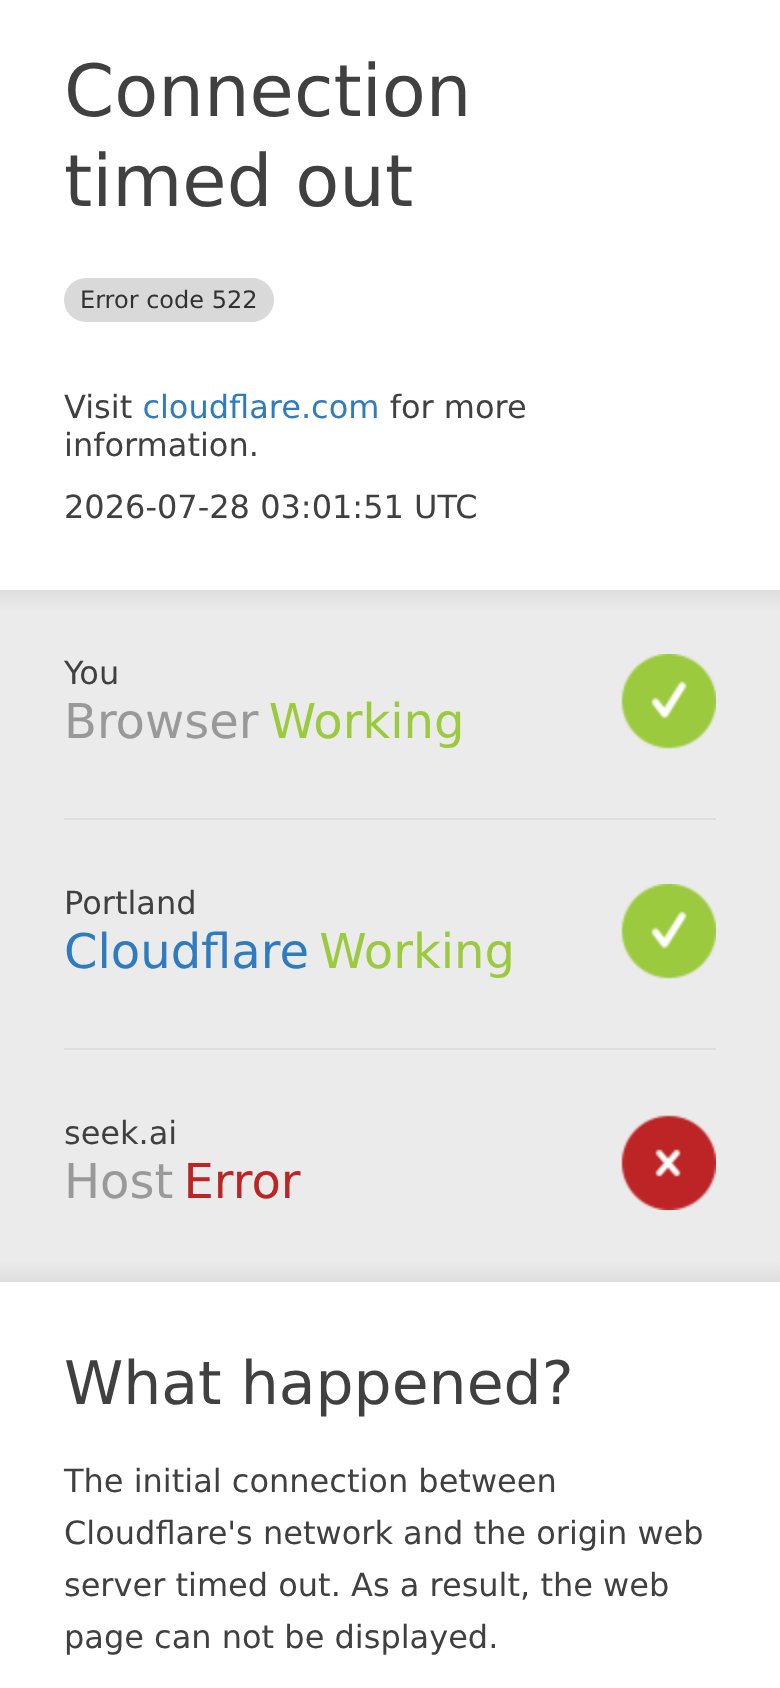The image size is (780, 1688).
Task: Click the Connection timed out heading
Action: tap(267, 136)
